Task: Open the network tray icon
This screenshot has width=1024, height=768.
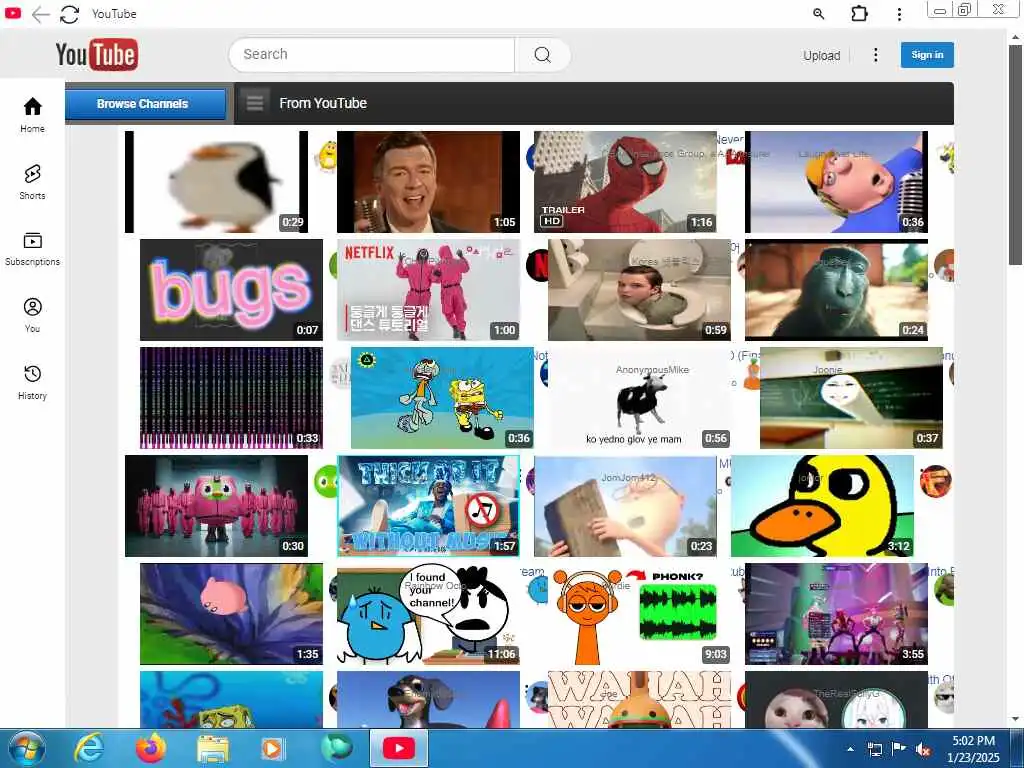Action: (874, 750)
